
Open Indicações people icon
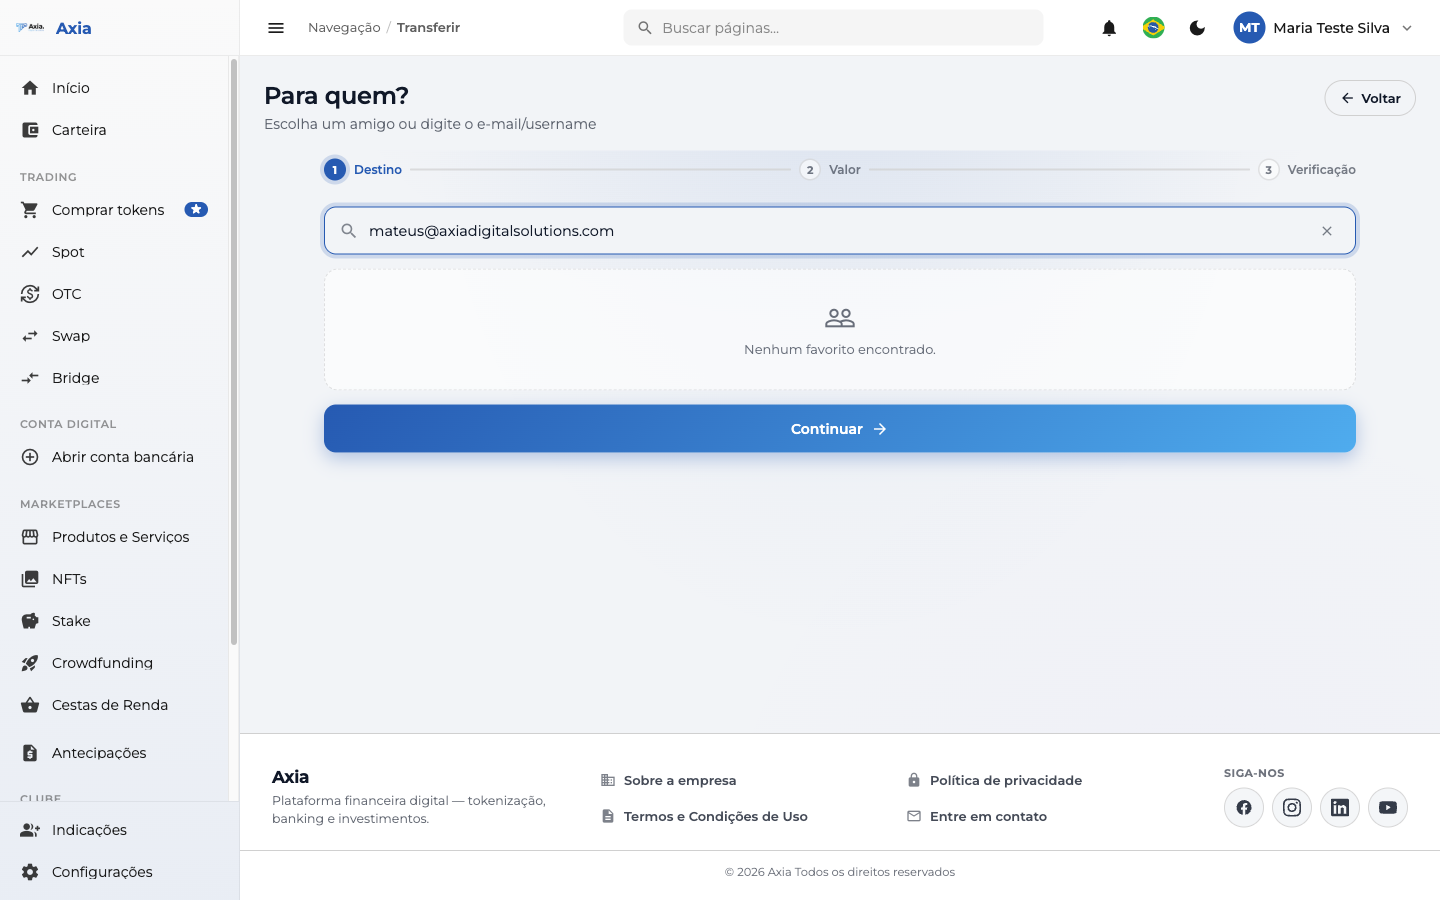coord(30,830)
